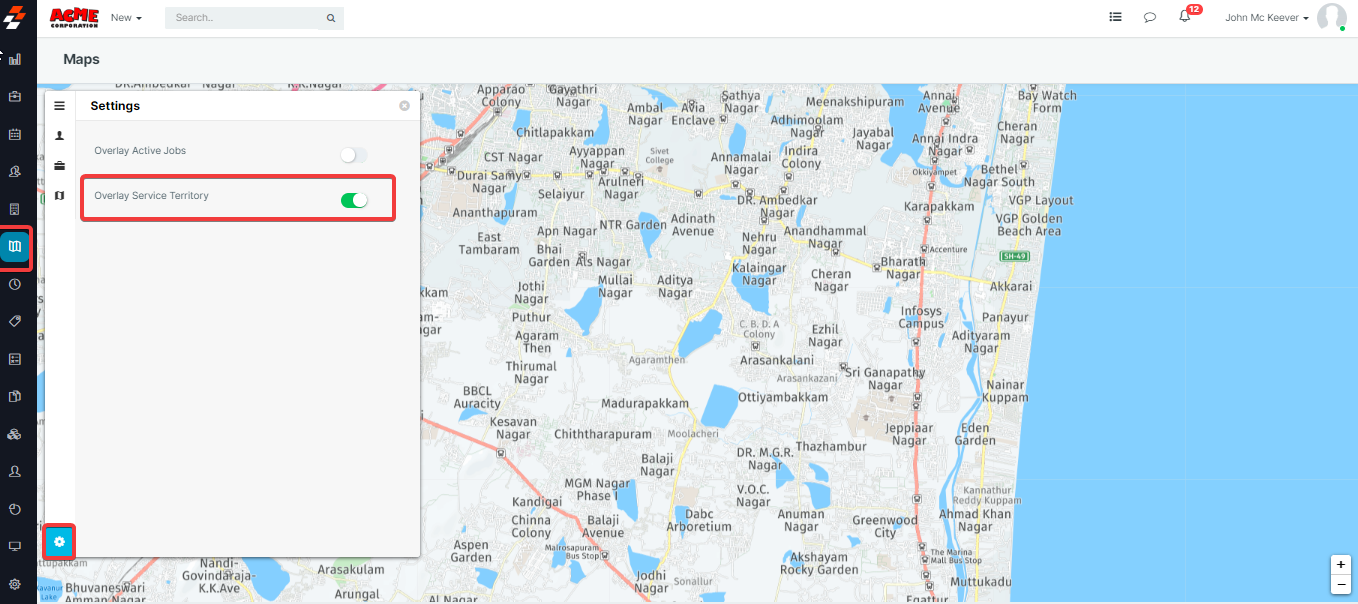1358x604 pixels.
Task: Click Chitlapakkam label on the map
Action: 554,132
